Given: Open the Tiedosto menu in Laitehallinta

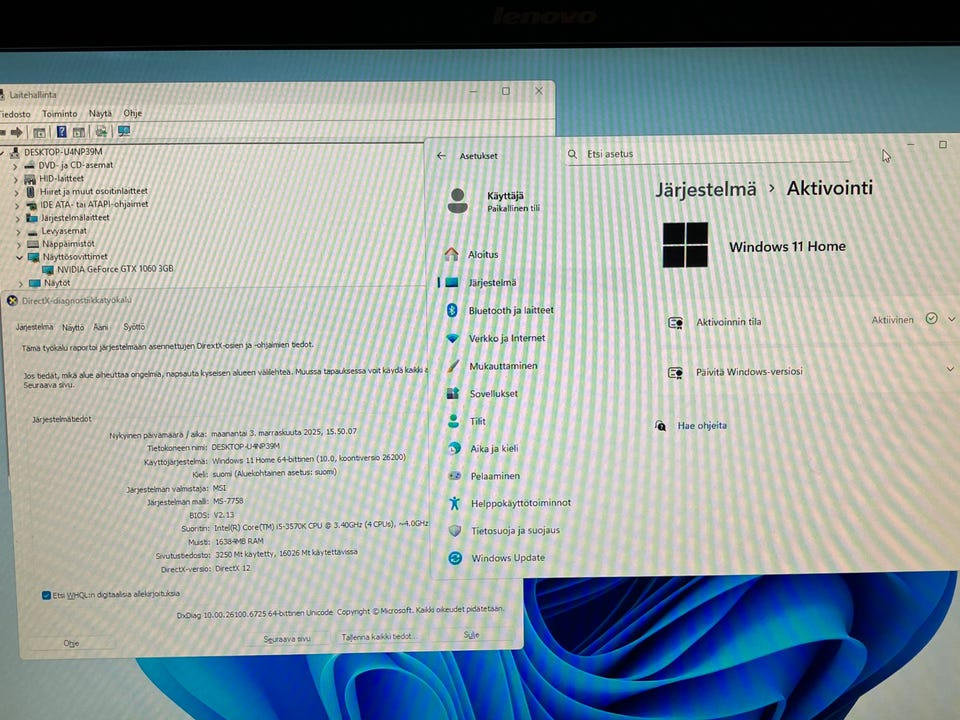Looking at the screenshot, I should click(15, 114).
